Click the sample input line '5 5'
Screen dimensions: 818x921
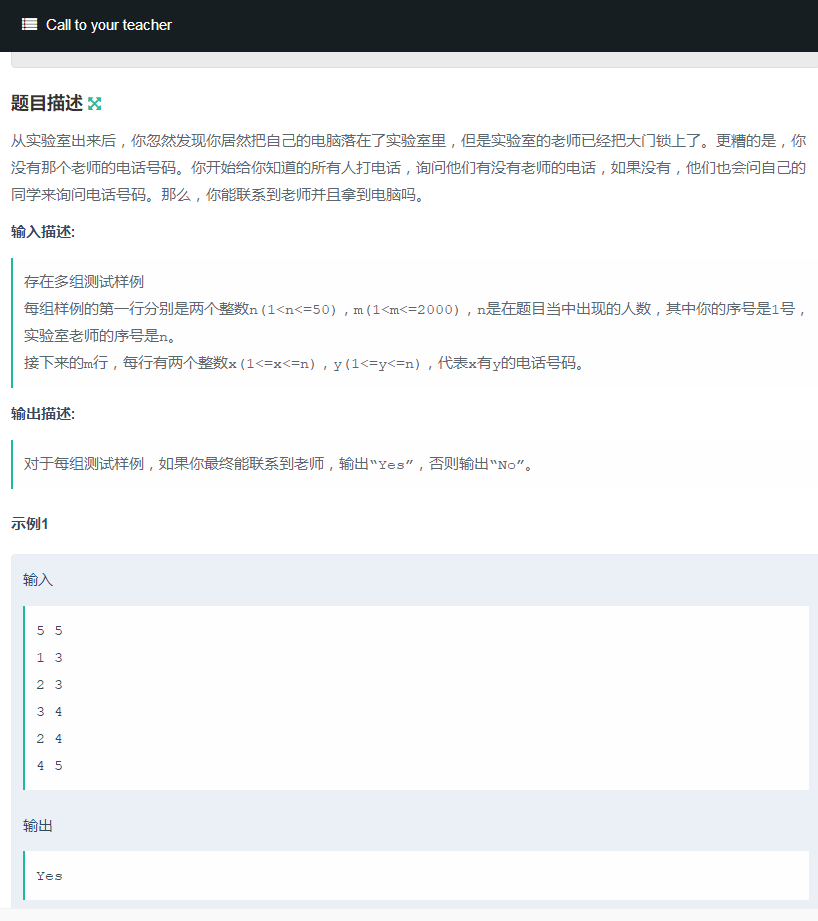pos(49,631)
